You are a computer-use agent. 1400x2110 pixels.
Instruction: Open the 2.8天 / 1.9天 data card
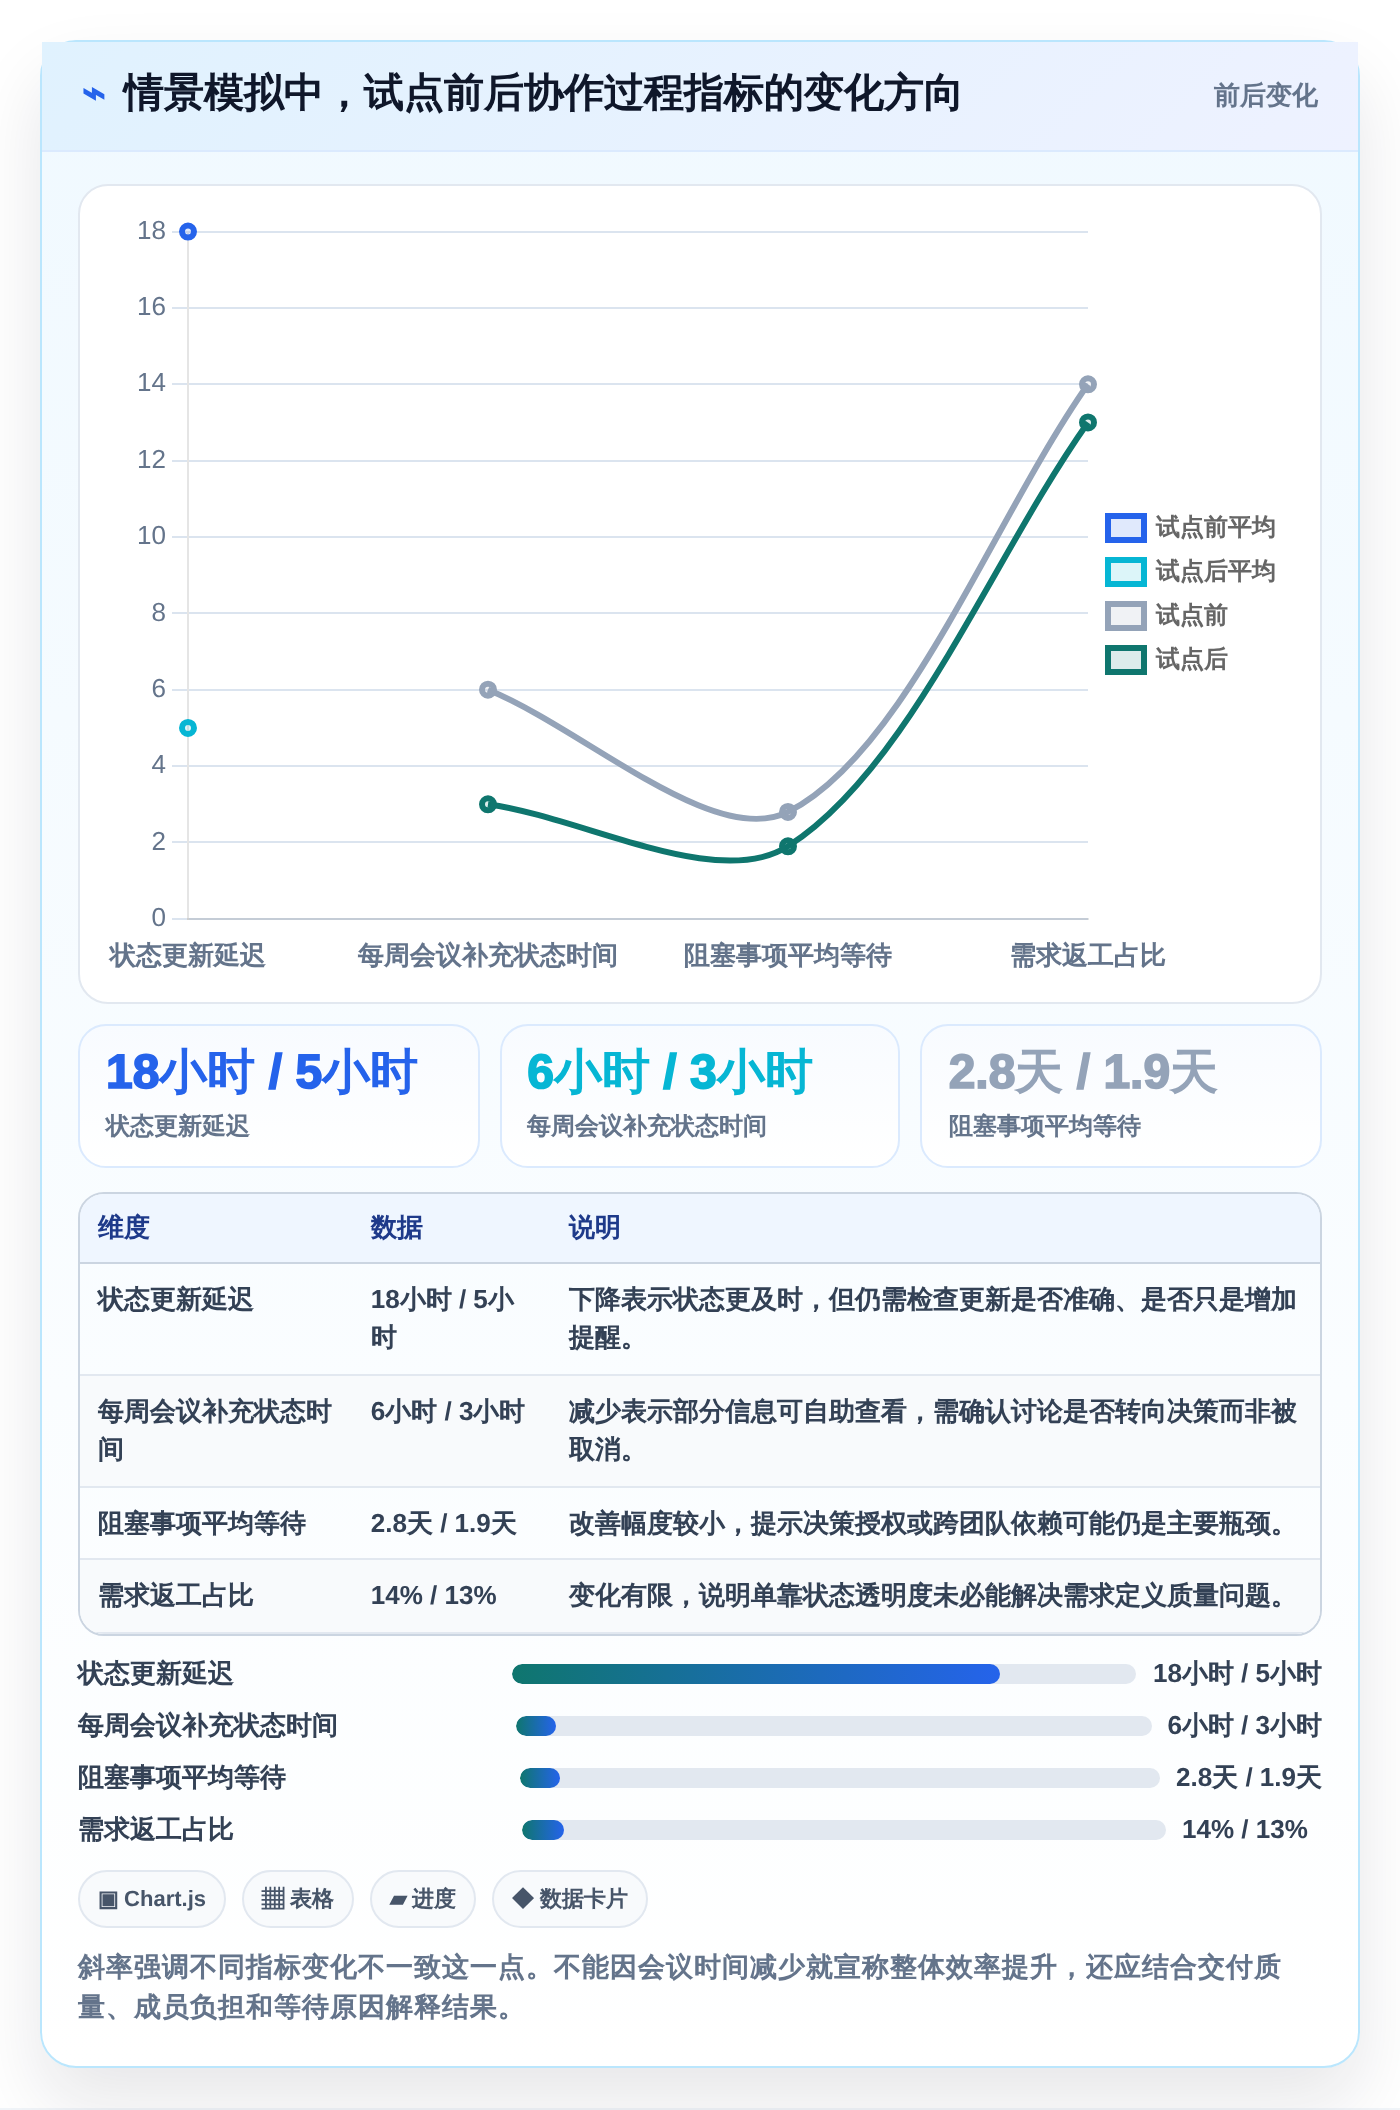(1121, 1096)
